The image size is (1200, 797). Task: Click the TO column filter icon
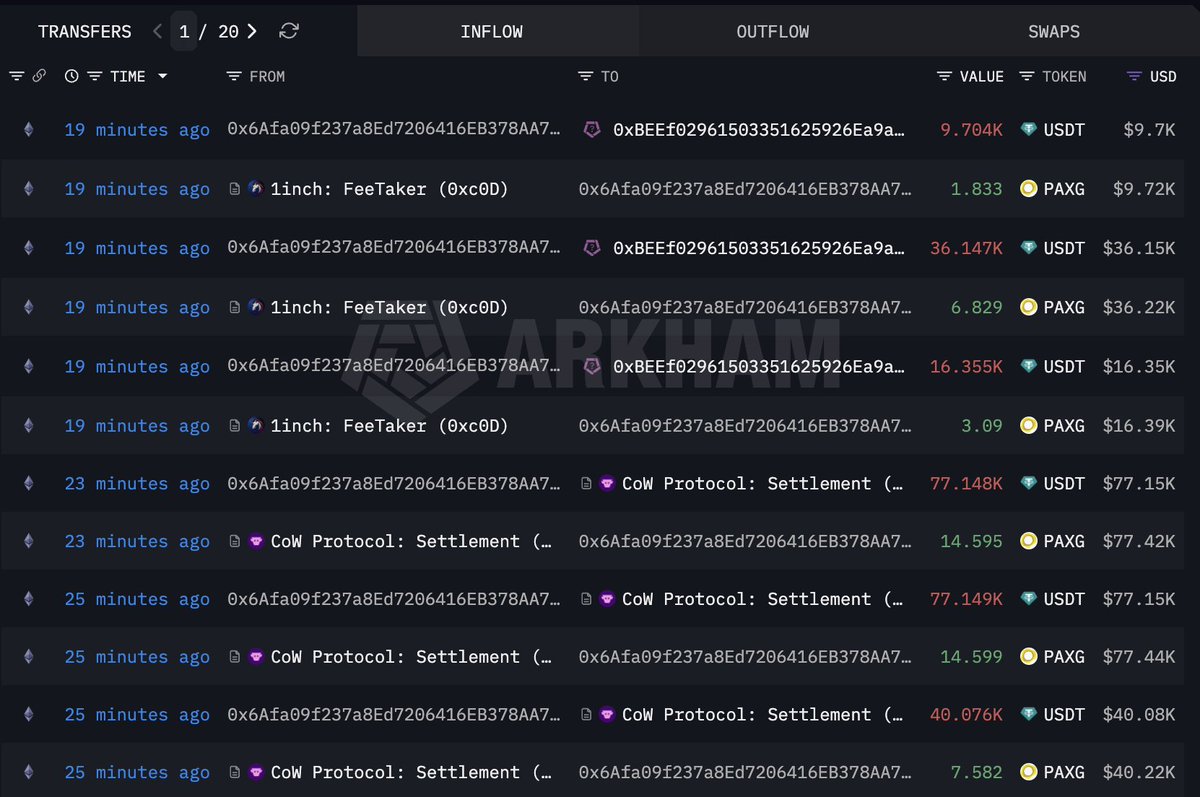point(585,76)
